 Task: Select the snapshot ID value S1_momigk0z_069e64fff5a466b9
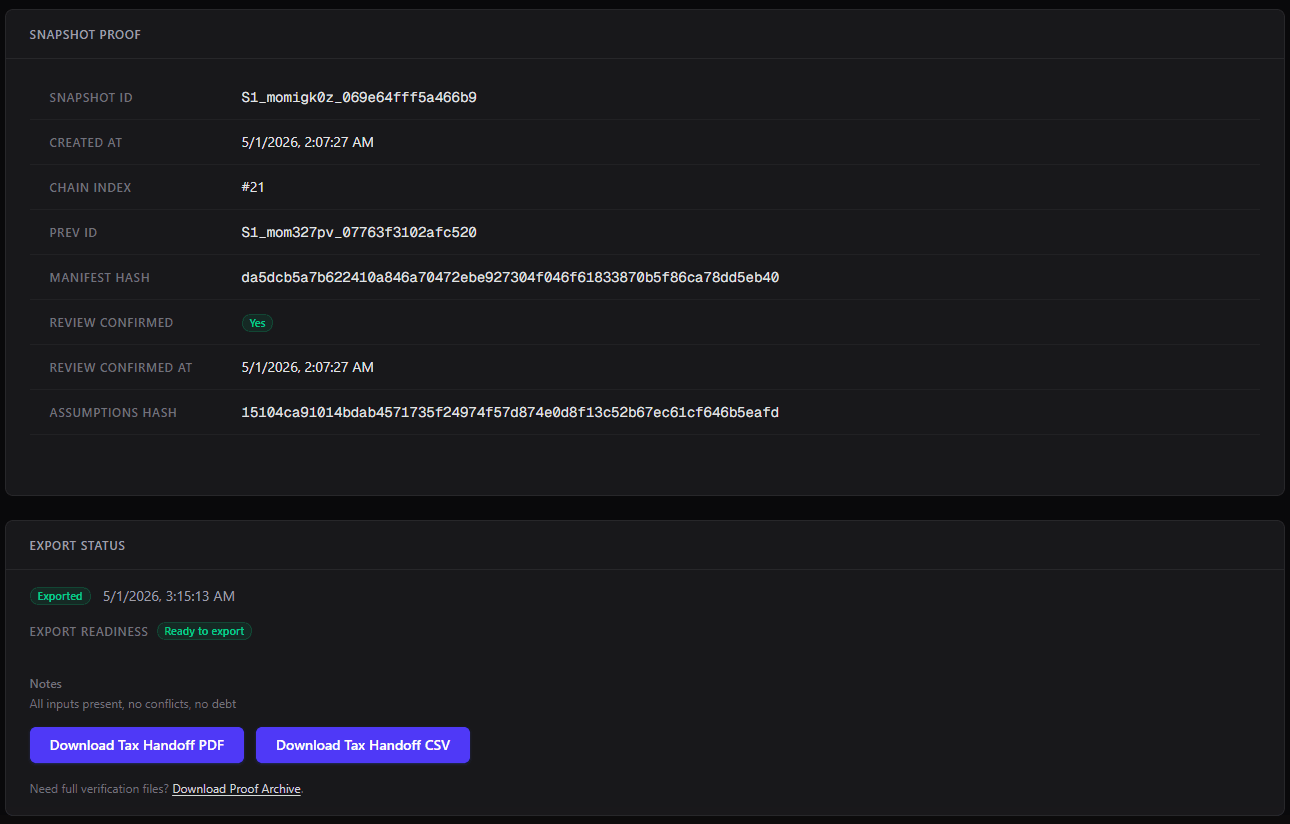[x=359, y=98]
